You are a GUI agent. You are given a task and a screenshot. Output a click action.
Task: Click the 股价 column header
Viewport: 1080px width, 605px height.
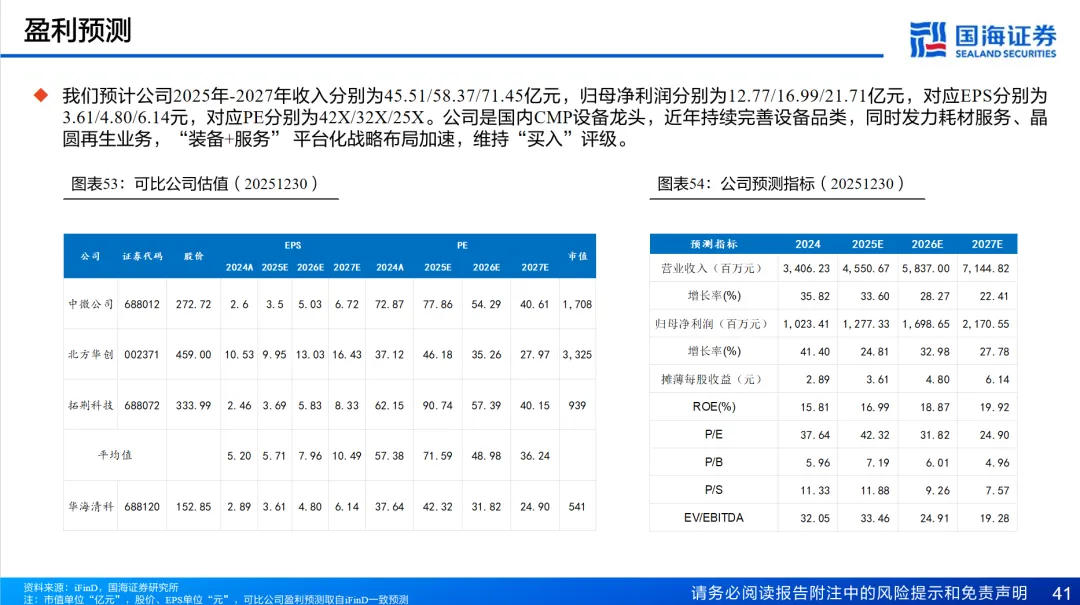[x=194, y=256]
